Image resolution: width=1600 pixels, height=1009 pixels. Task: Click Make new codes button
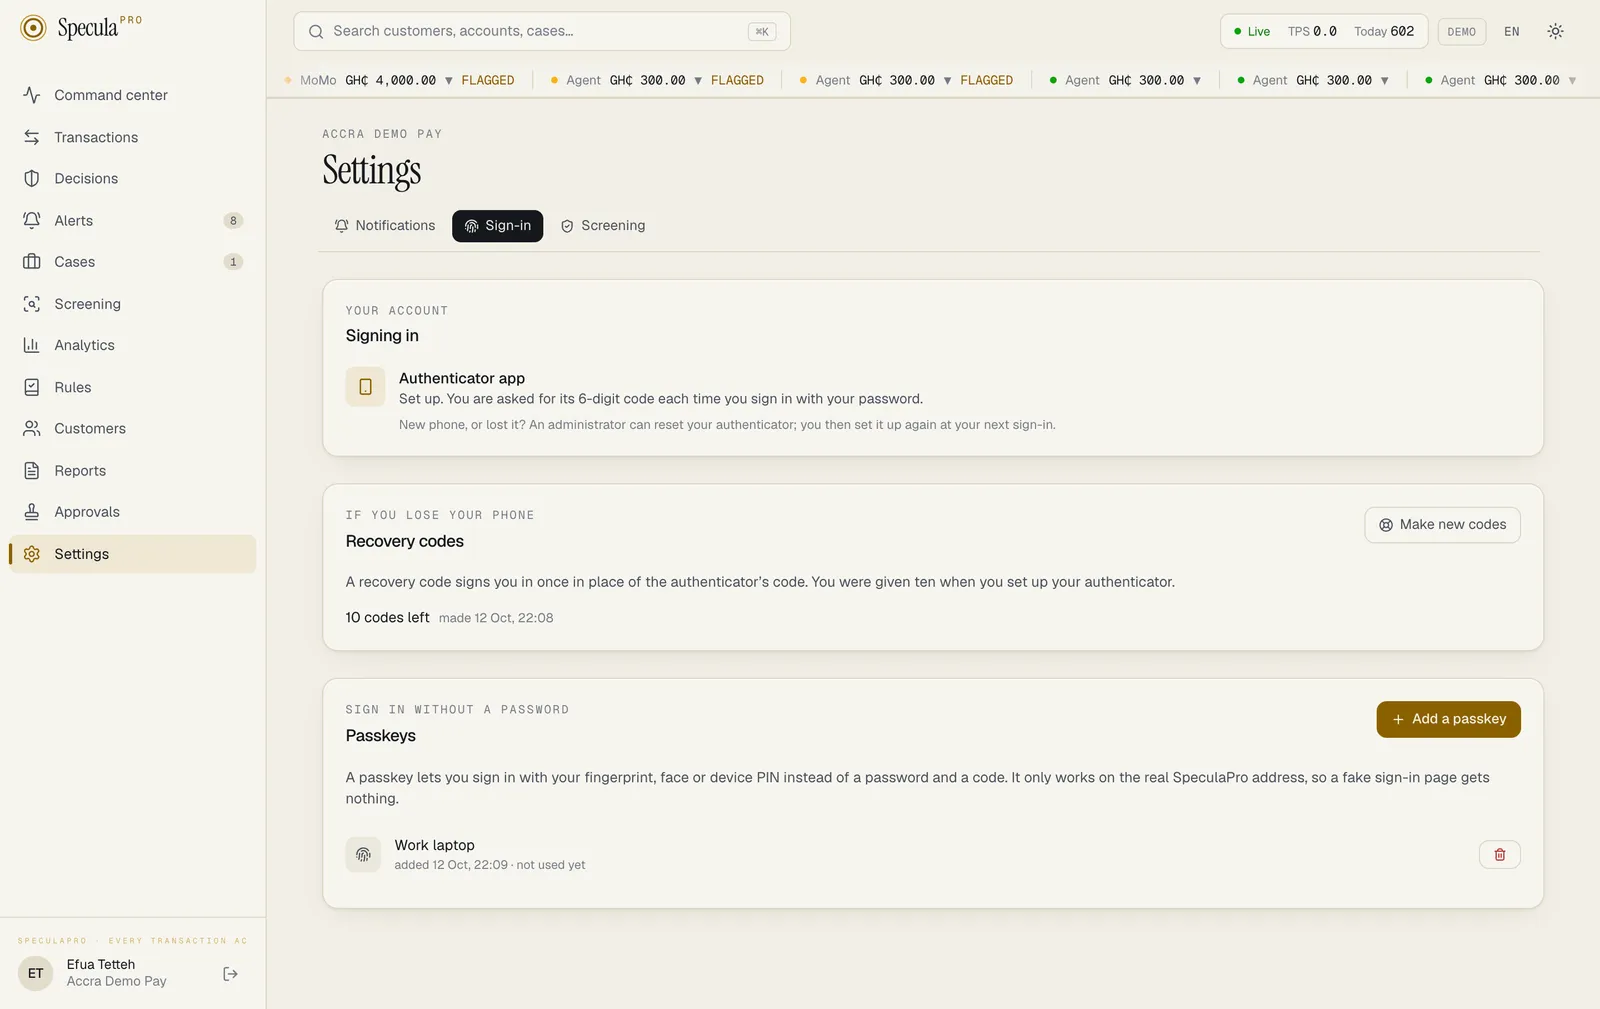click(1442, 525)
